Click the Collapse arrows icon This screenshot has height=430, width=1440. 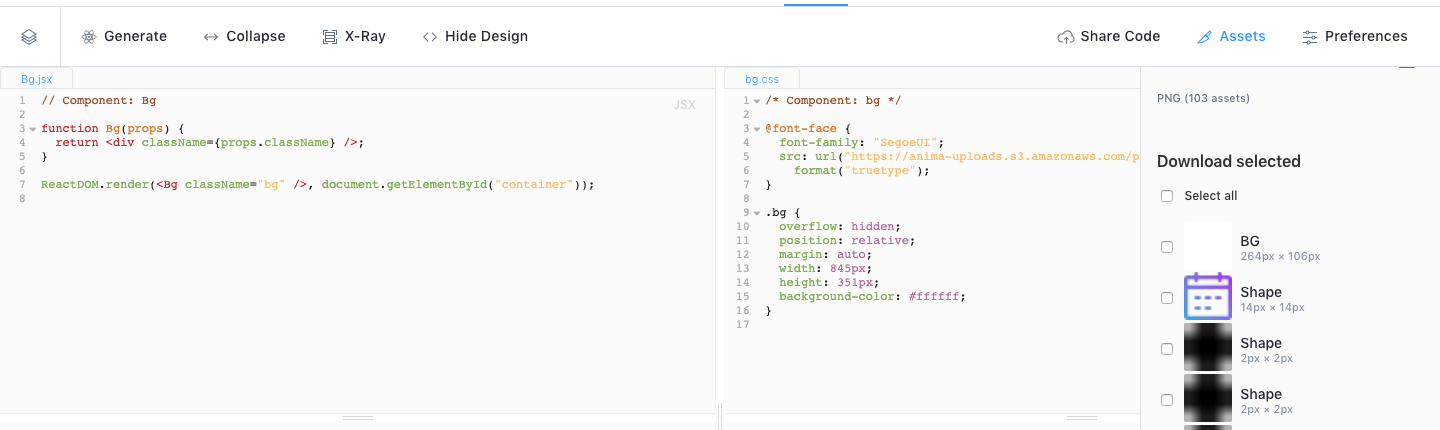pyautogui.click(x=211, y=37)
